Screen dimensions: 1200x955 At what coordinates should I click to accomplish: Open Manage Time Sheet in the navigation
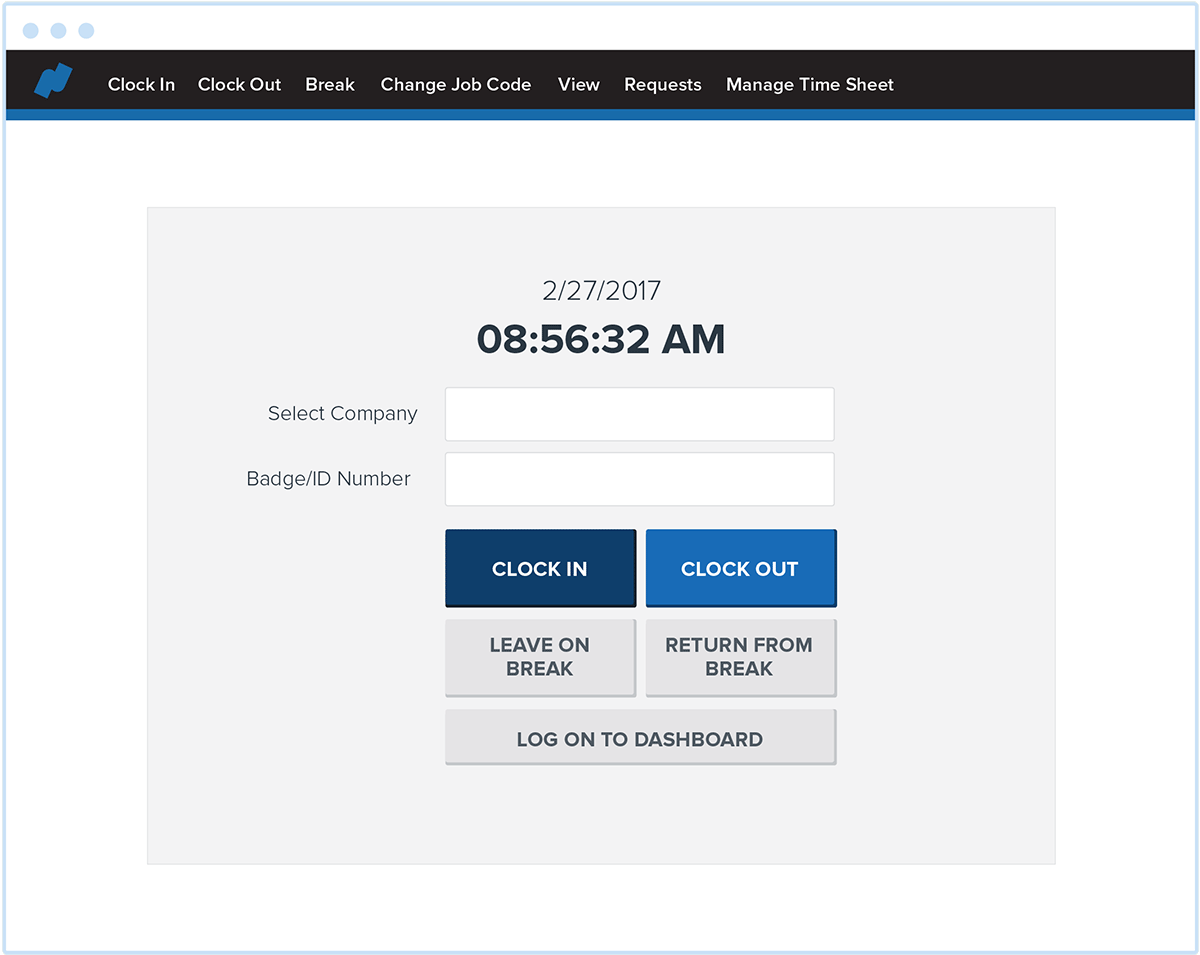pos(810,85)
